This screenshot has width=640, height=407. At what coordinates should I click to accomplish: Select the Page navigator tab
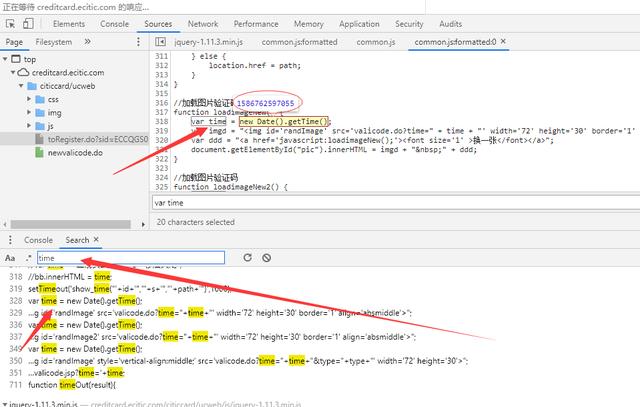coord(14,42)
